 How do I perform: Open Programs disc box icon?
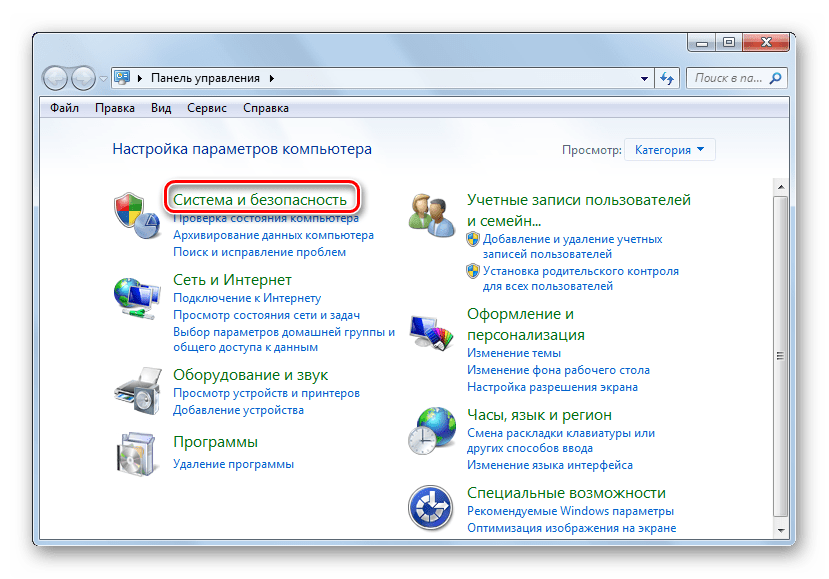click(x=136, y=454)
